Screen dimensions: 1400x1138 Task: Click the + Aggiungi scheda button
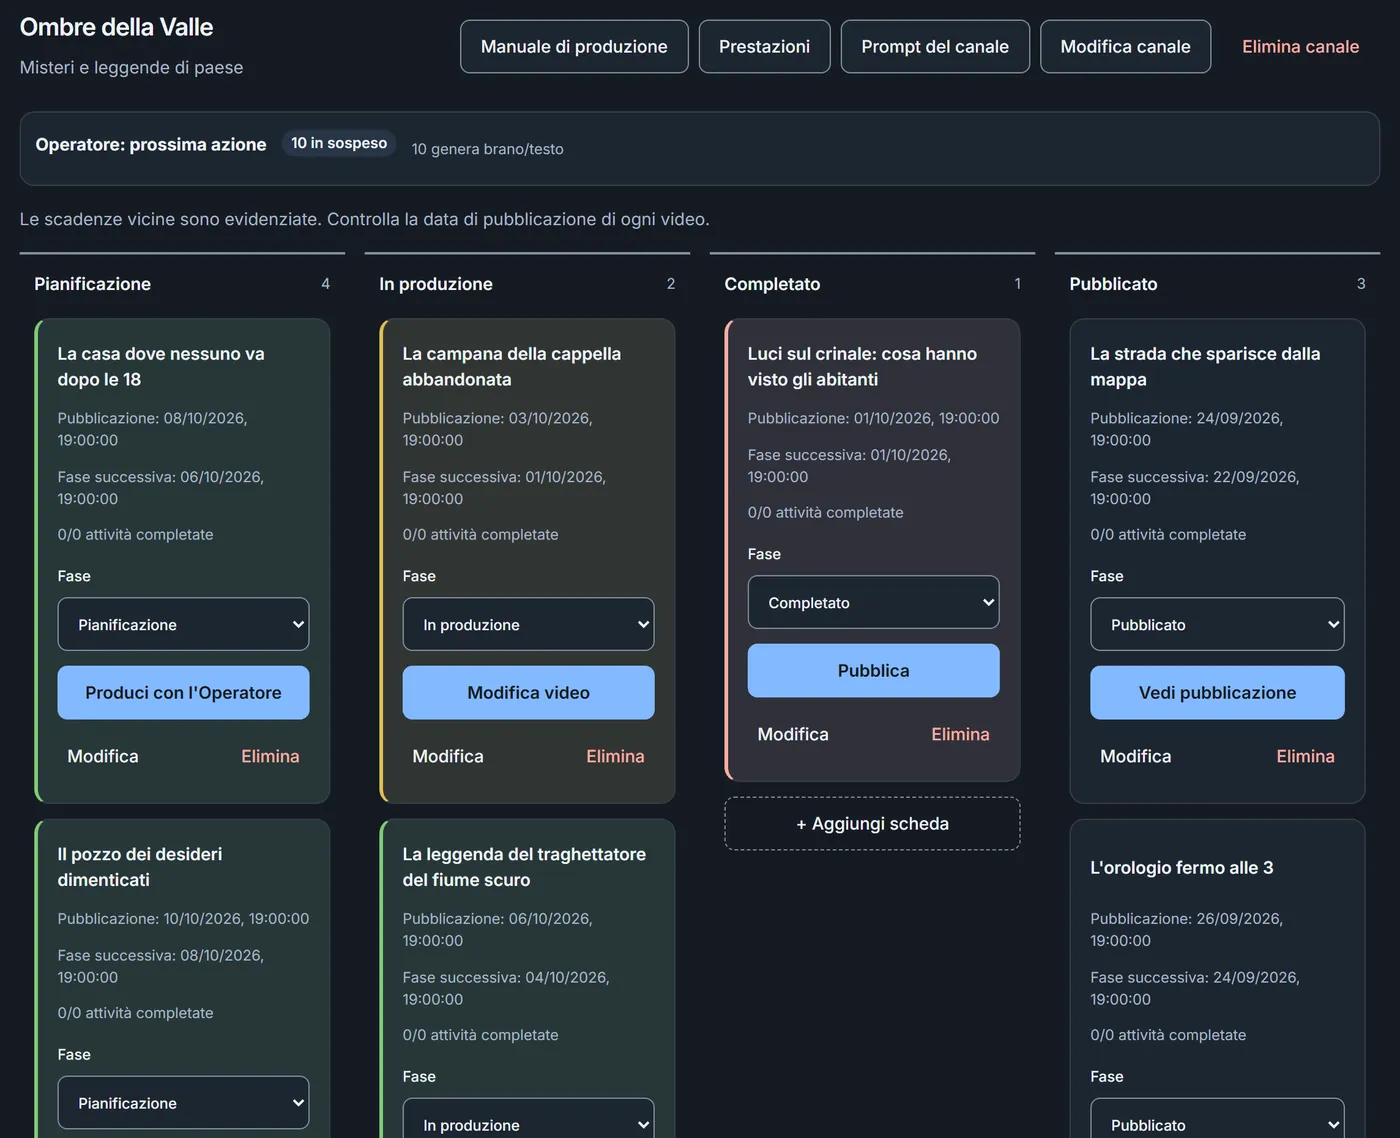pyautogui.click(x=872, y=824)
